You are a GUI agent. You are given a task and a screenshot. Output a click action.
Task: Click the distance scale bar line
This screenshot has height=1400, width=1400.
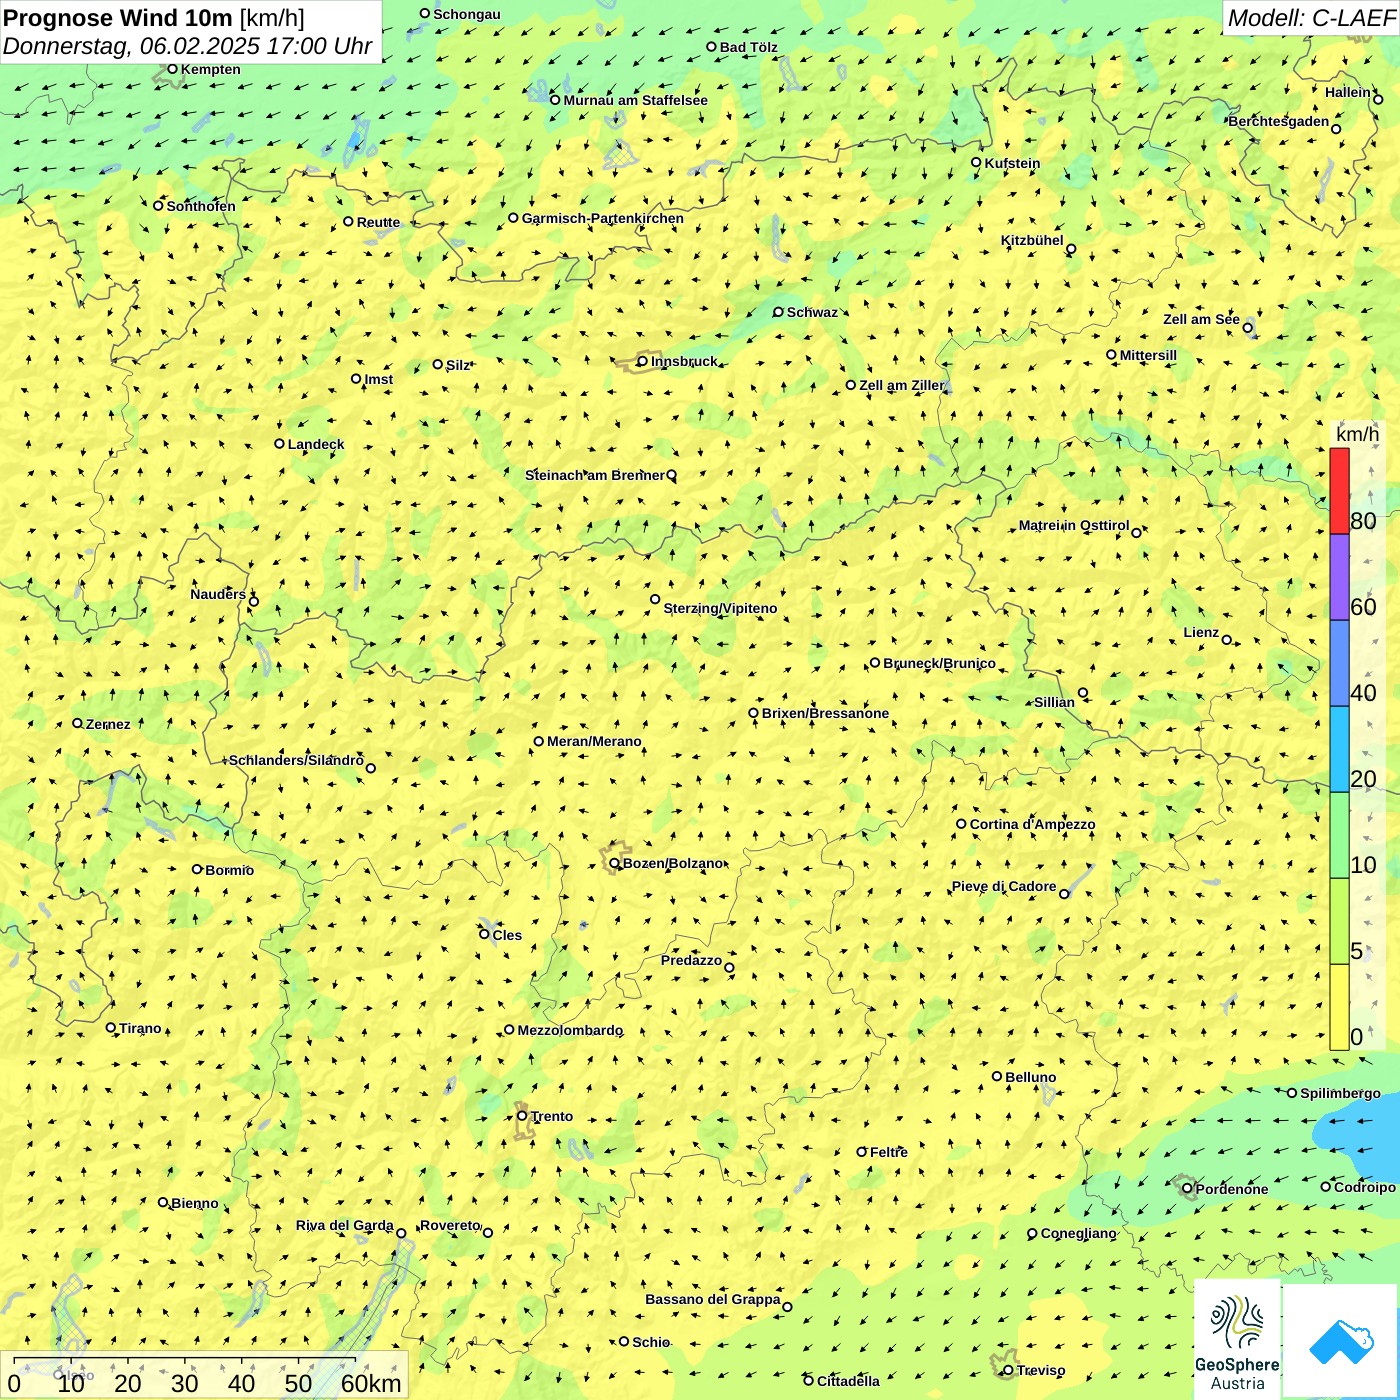185,1361
